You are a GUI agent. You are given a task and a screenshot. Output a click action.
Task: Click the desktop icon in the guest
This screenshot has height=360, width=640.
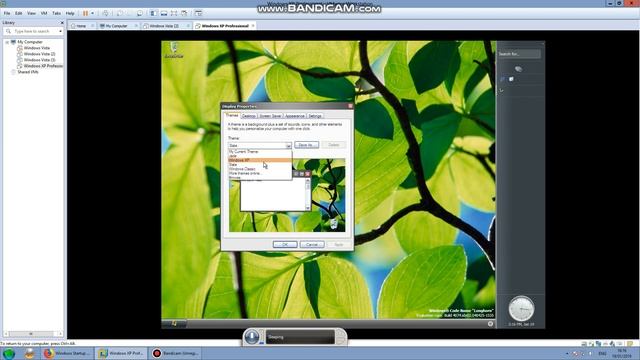coord(174,50)
